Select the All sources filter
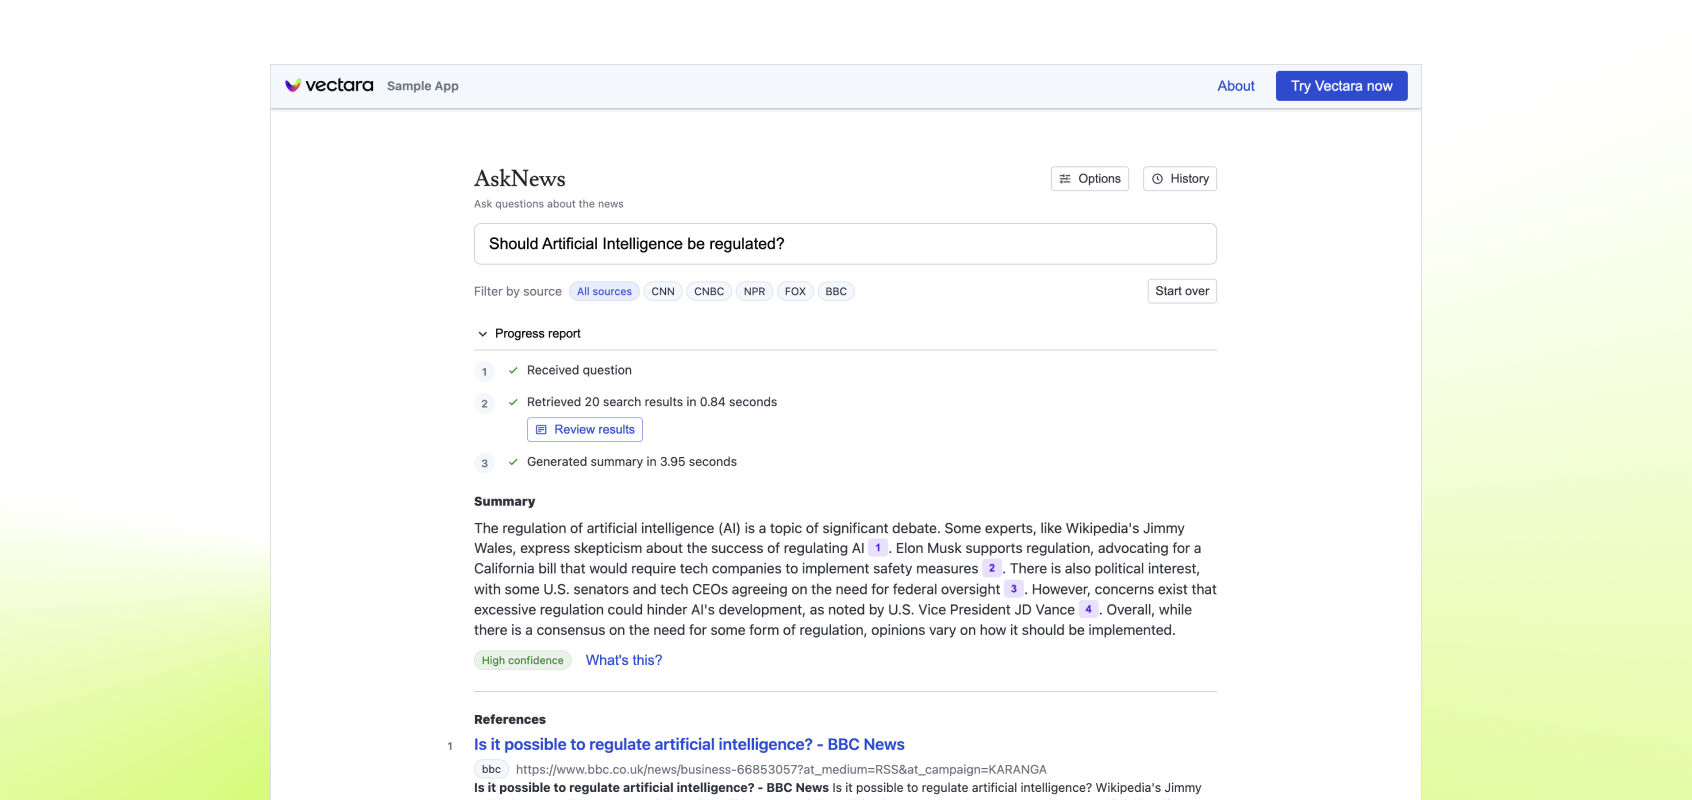 click(604, 292)
